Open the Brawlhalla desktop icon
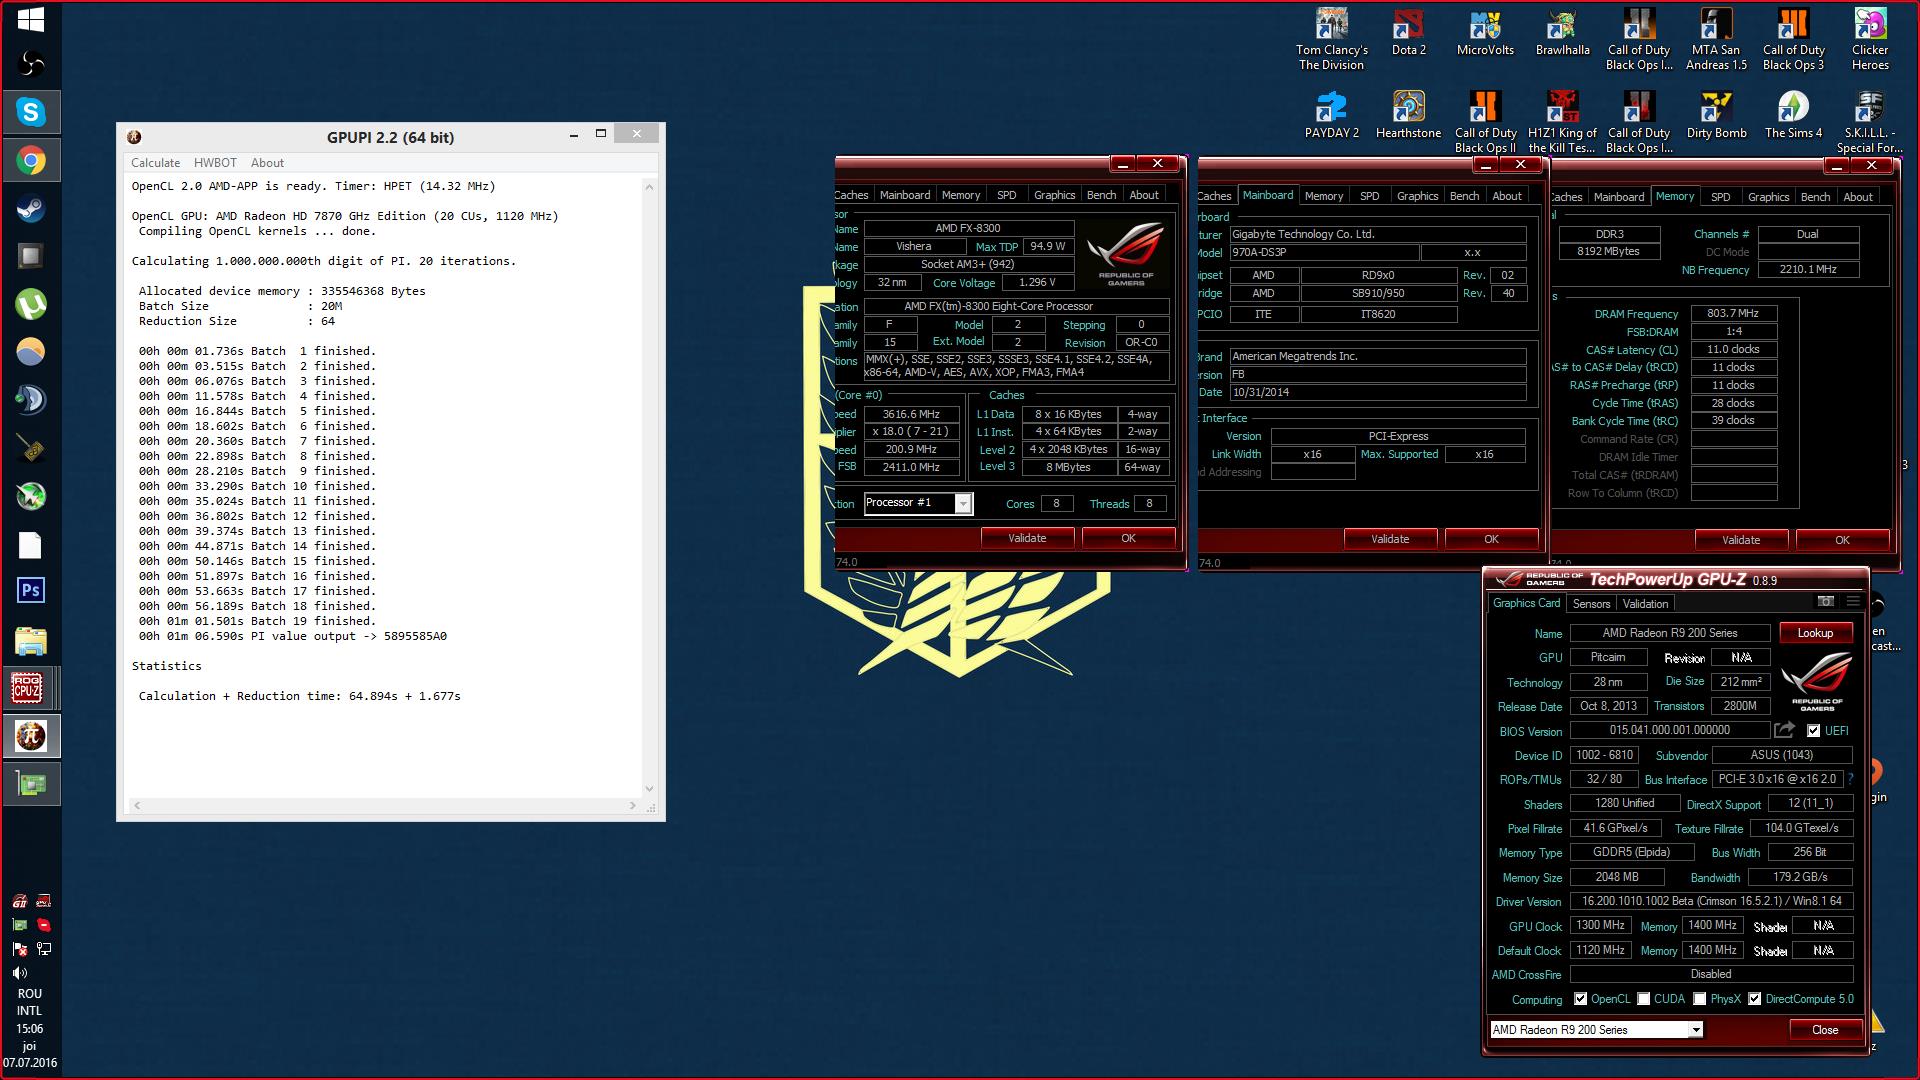This screenshot has height=1080, width=1920. [1562, 32]
